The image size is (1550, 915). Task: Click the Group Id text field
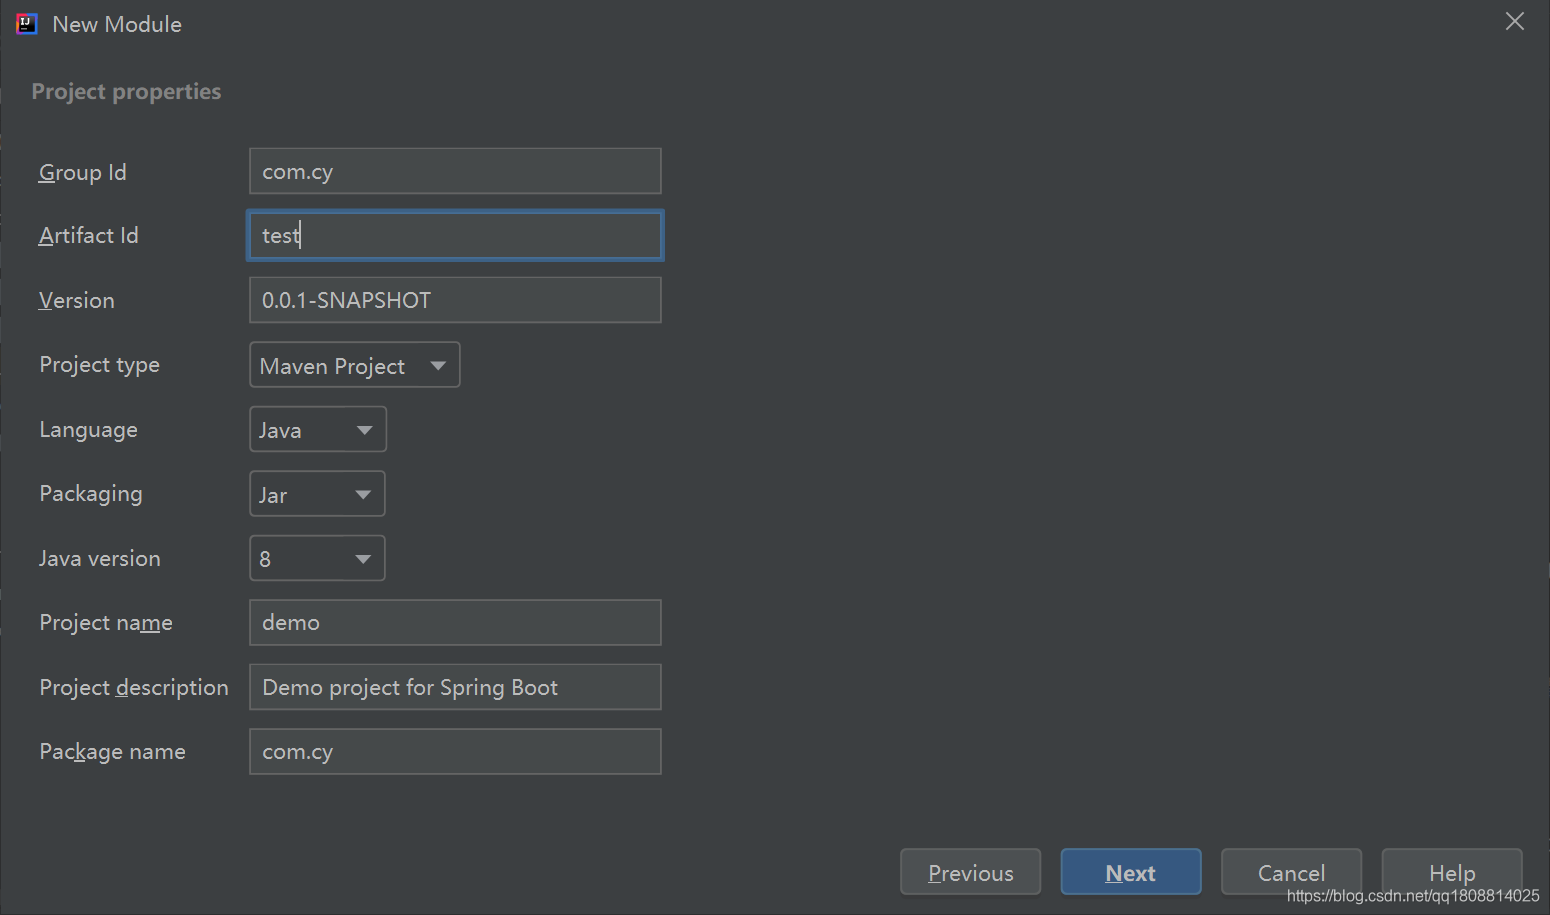click(x=455, y=171)
